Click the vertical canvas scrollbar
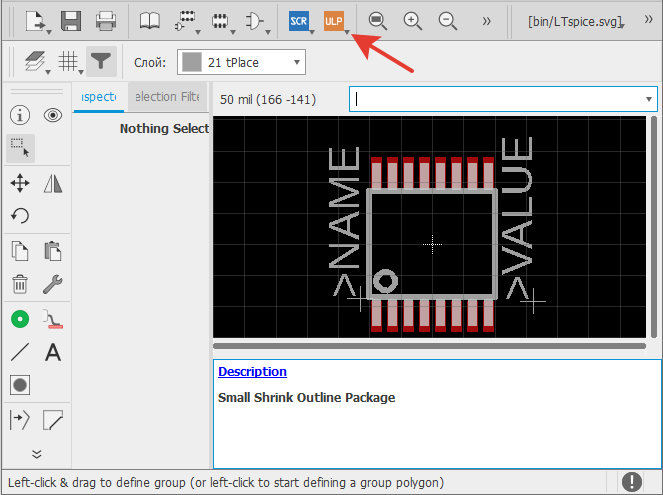The image size is (663, 495). 653,227
